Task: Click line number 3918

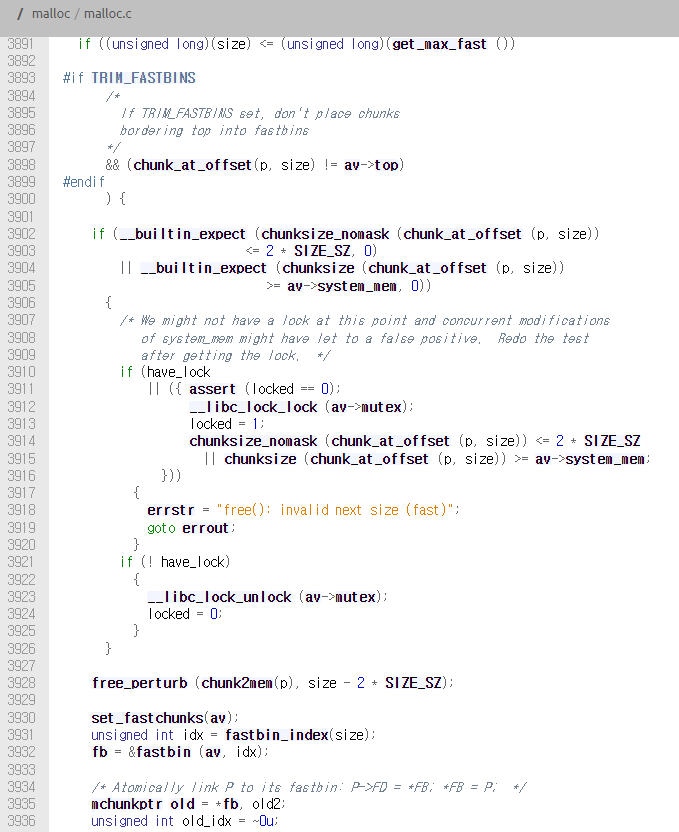Action: (x=21, y=510)
